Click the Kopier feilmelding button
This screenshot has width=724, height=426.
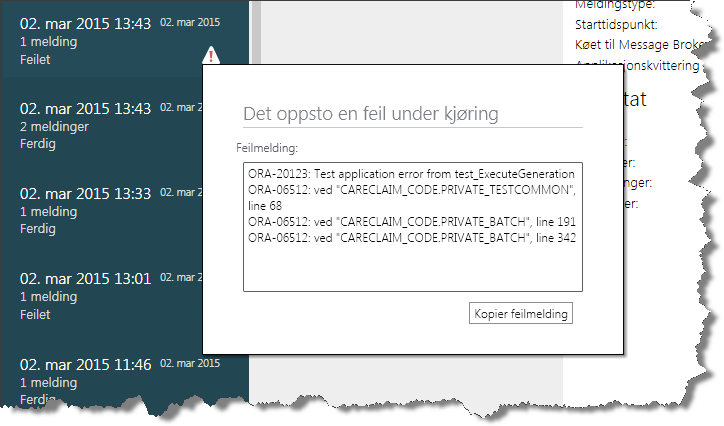(x=521, y=314)
